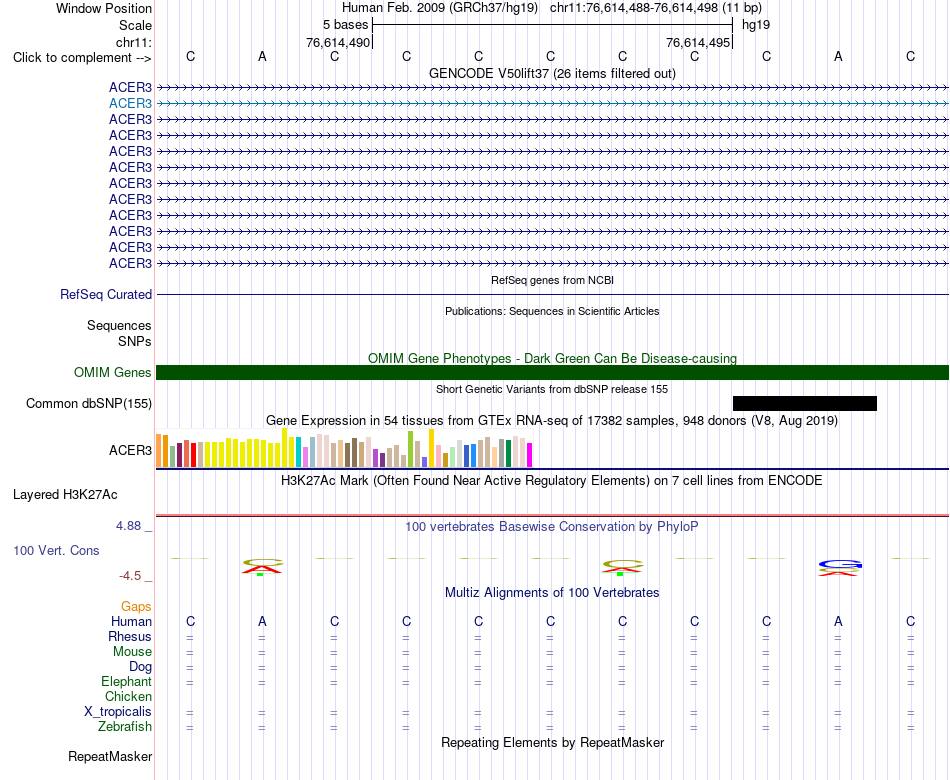
Task: Select the Rhesus alignment row label
Action: (x=130, y=636)
